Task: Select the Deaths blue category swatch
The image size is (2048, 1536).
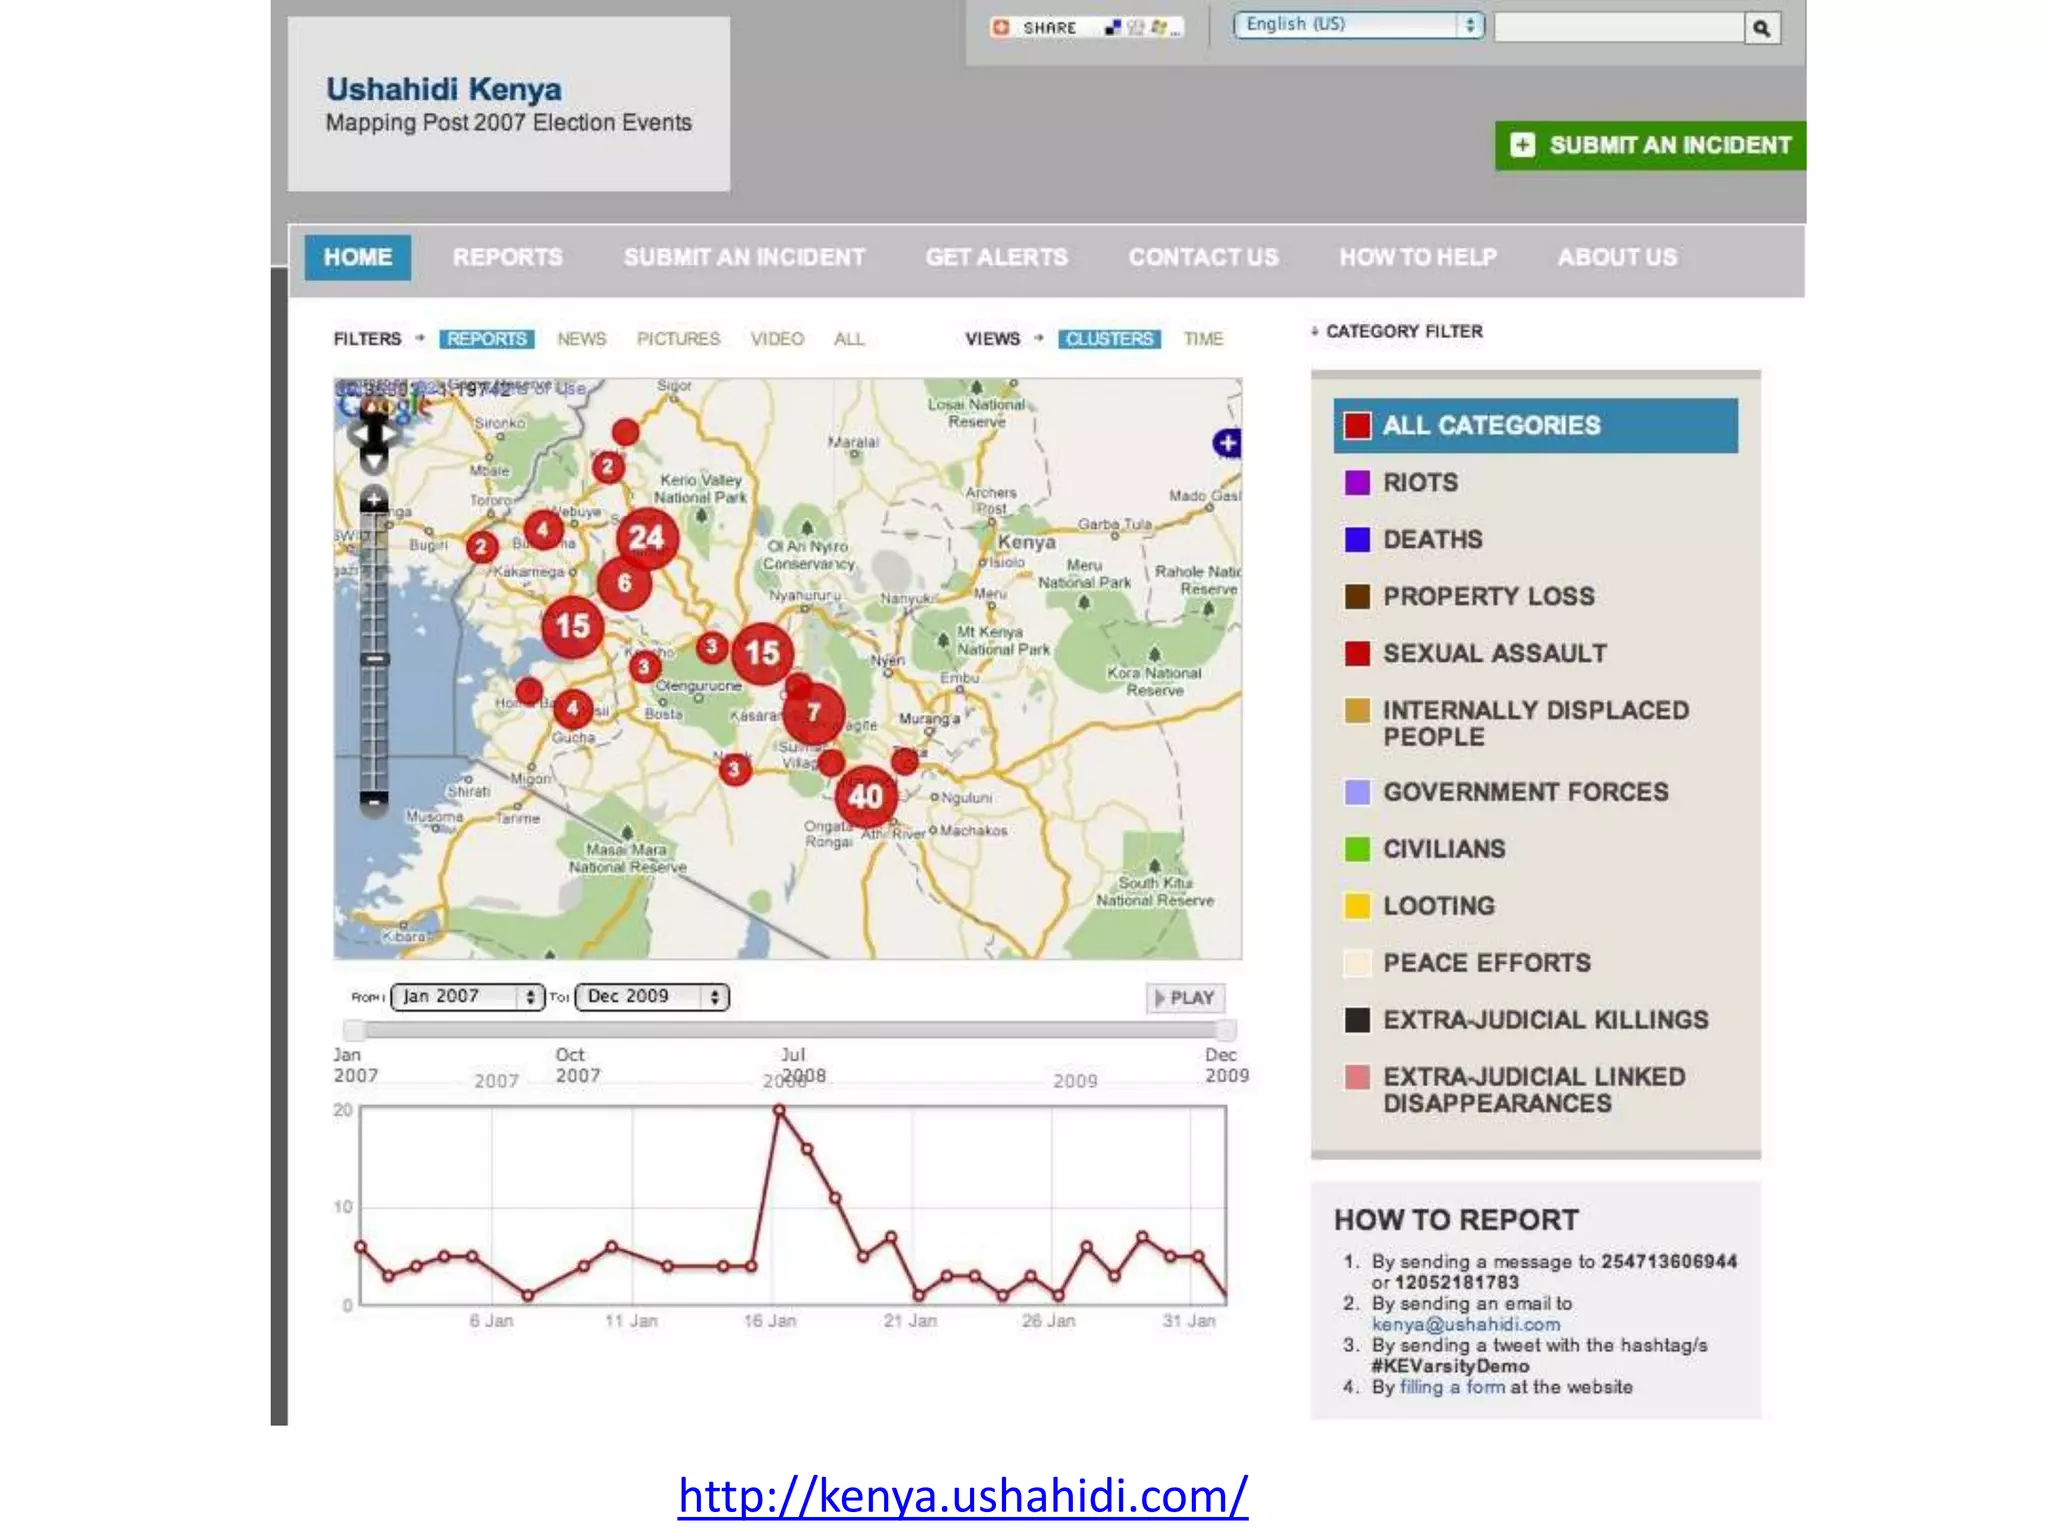Action: (x=1357, y=540)
